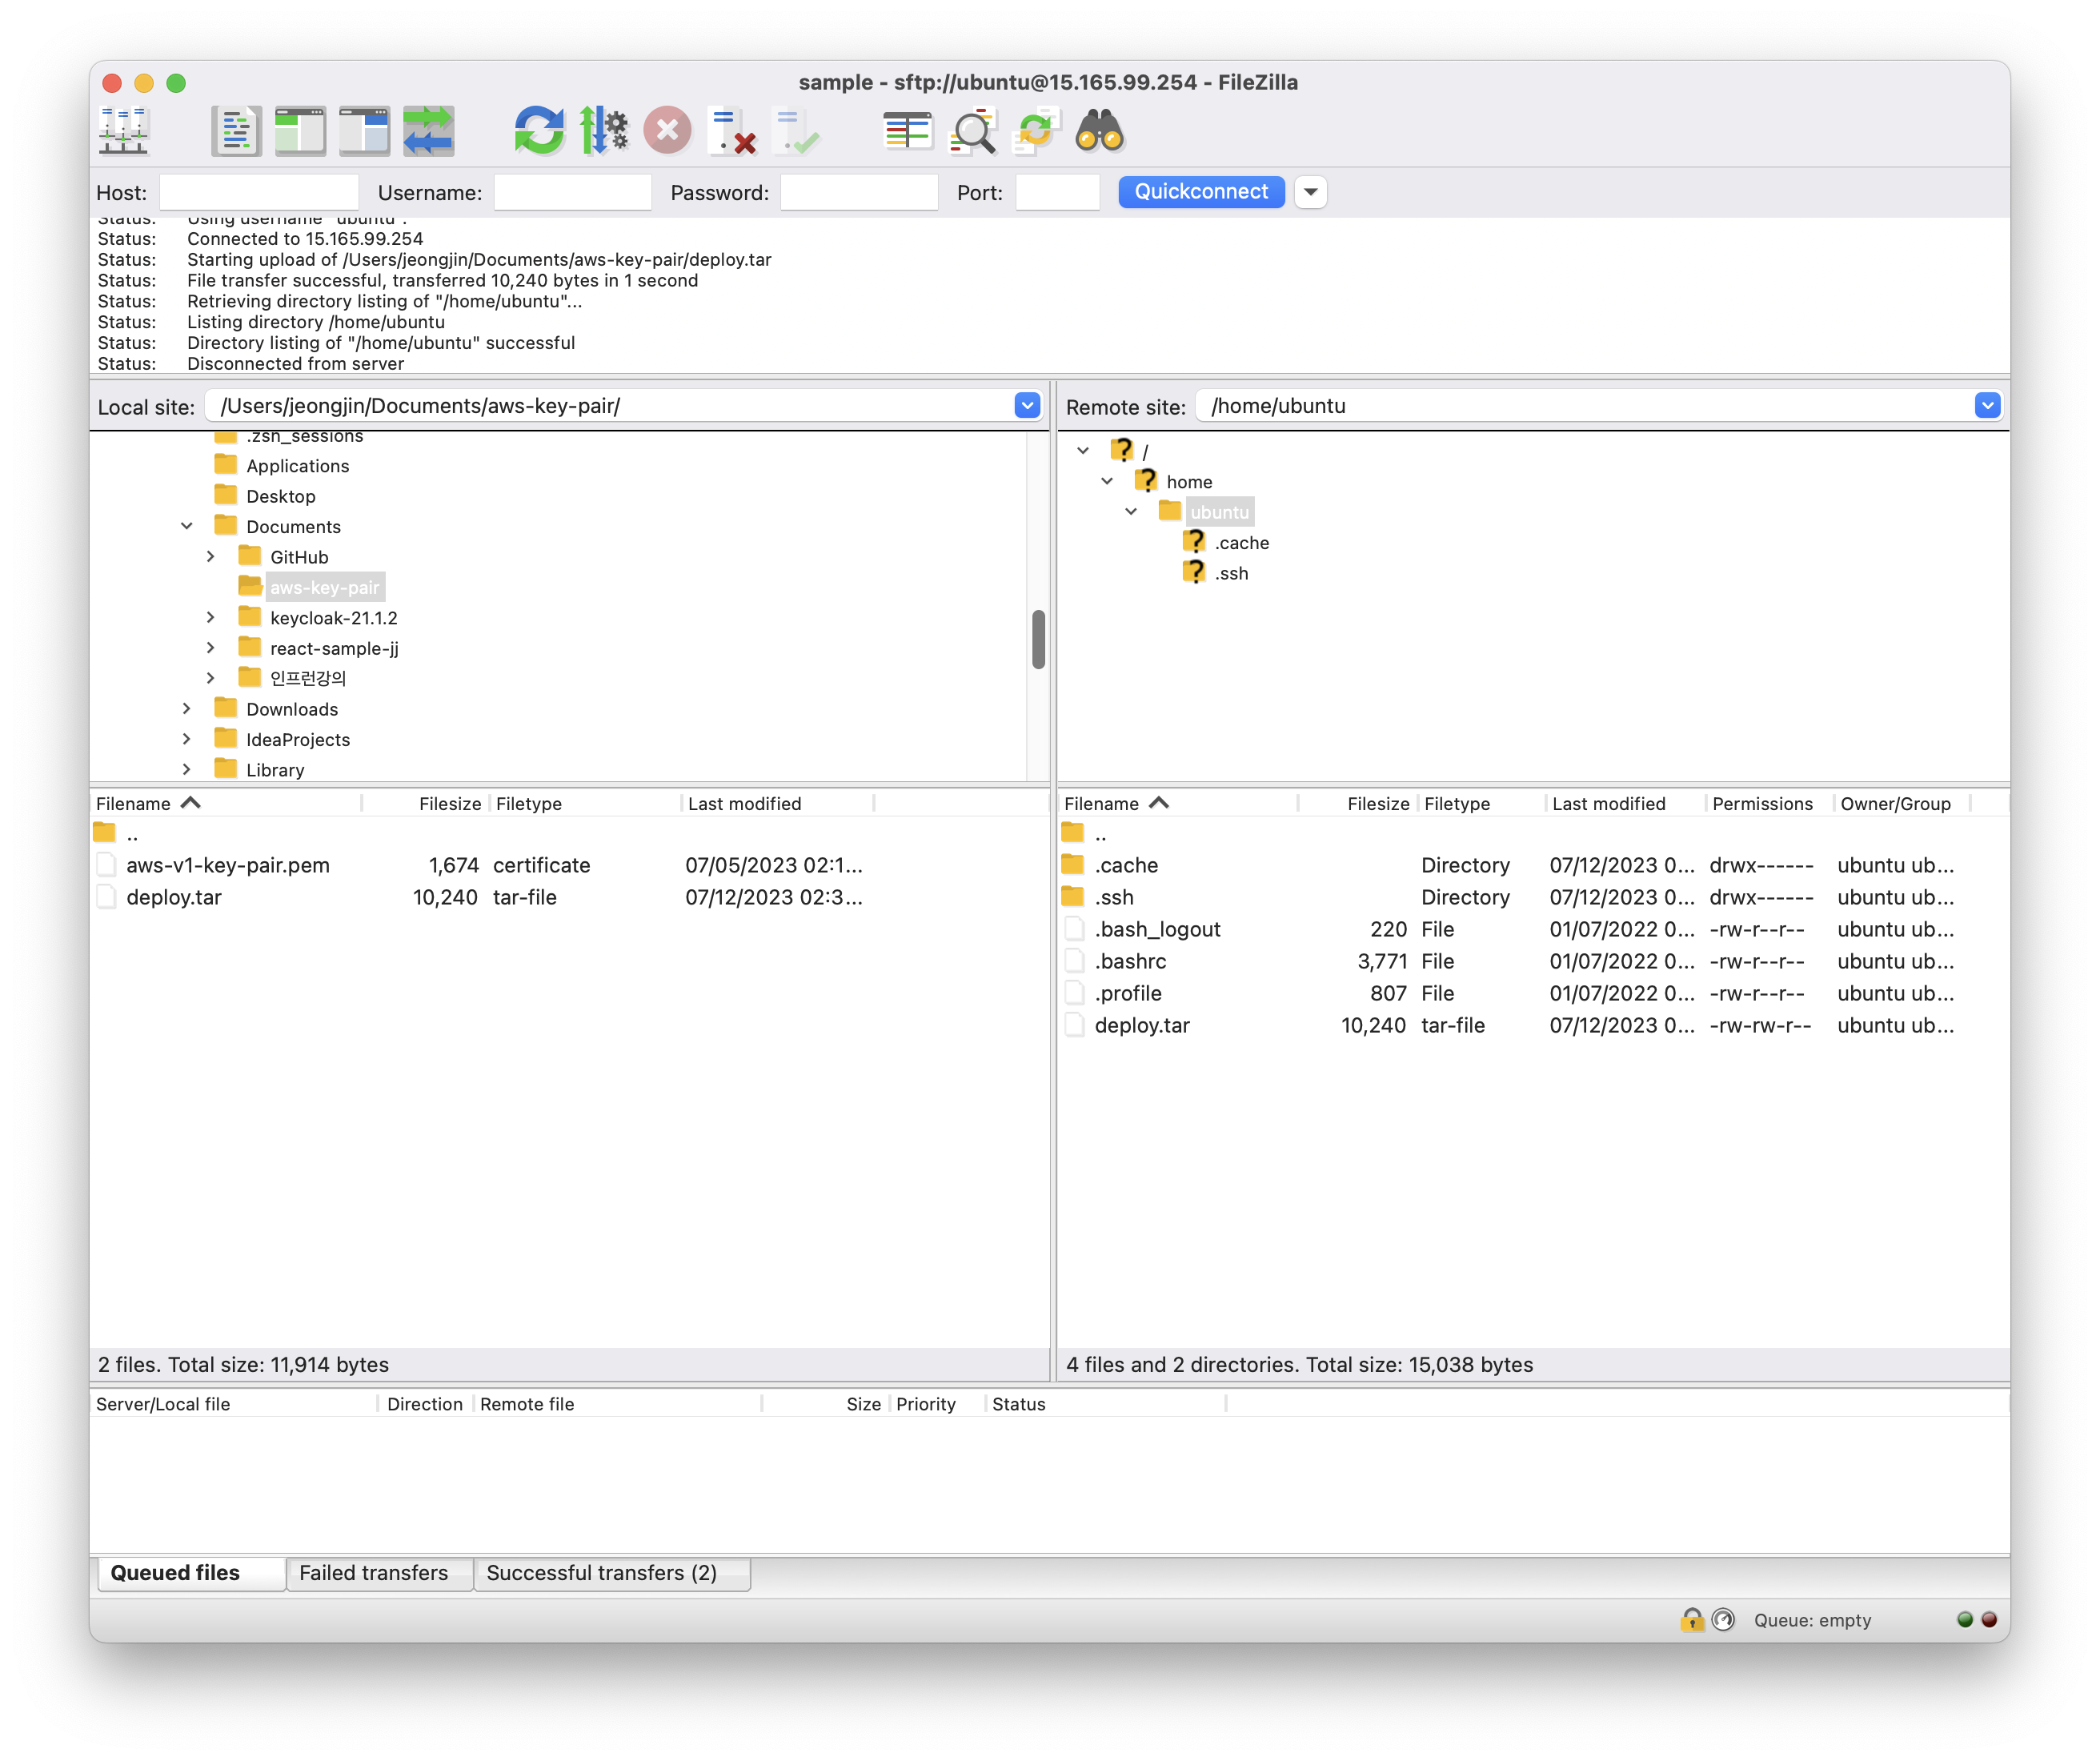Image resolution: width=2100 pixels, height=1761 pixels.
Task: Sort remote files by Owner/Group column
Action: [x=1901, y=803]
